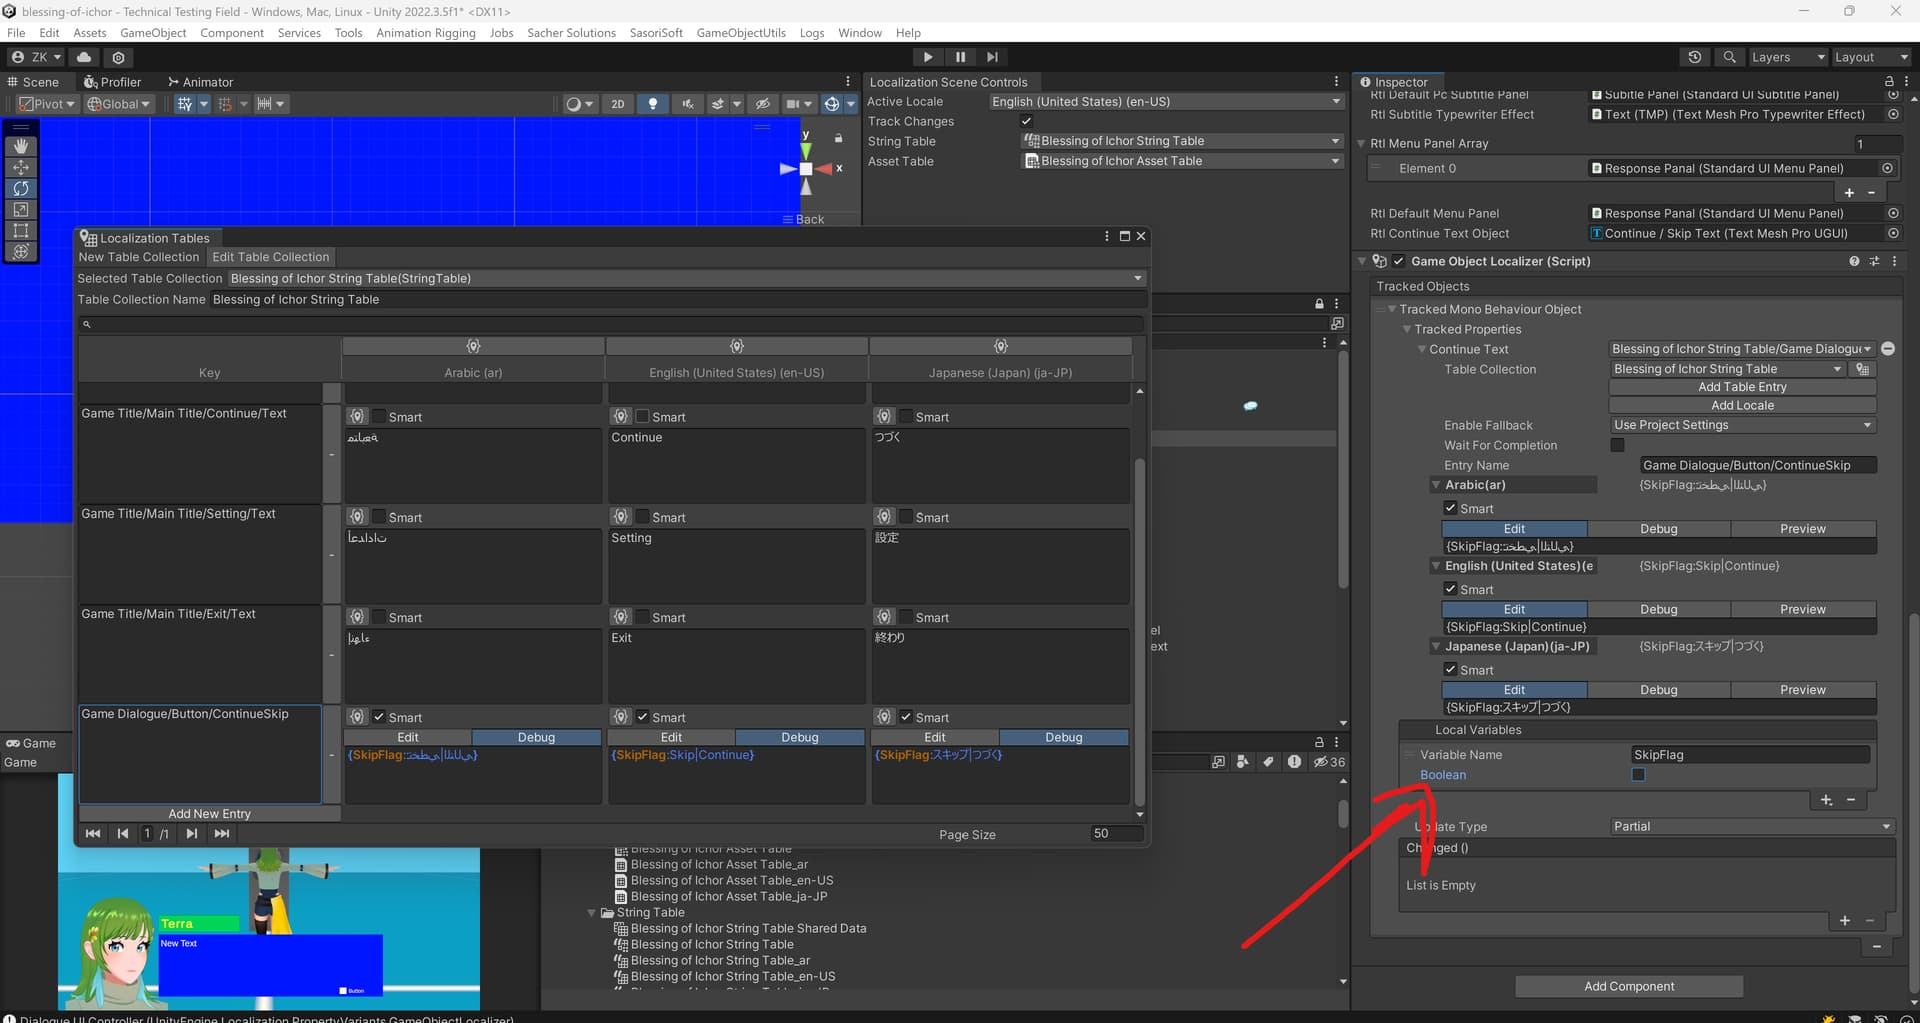Screen dimensions: 1920x1023
Task: Open the Active Locale dropdown
Action: pos(1165,101)
